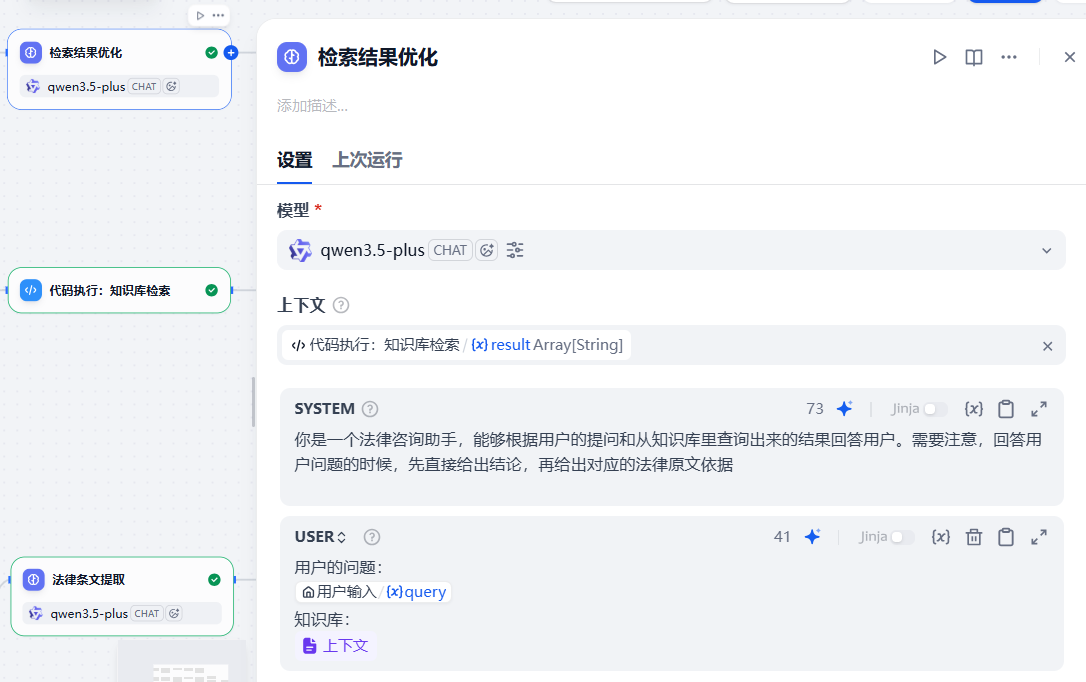Click the model feature badge next to CHAT in panel
This screenshot has height=682, width=1086.
coord(487,250)
